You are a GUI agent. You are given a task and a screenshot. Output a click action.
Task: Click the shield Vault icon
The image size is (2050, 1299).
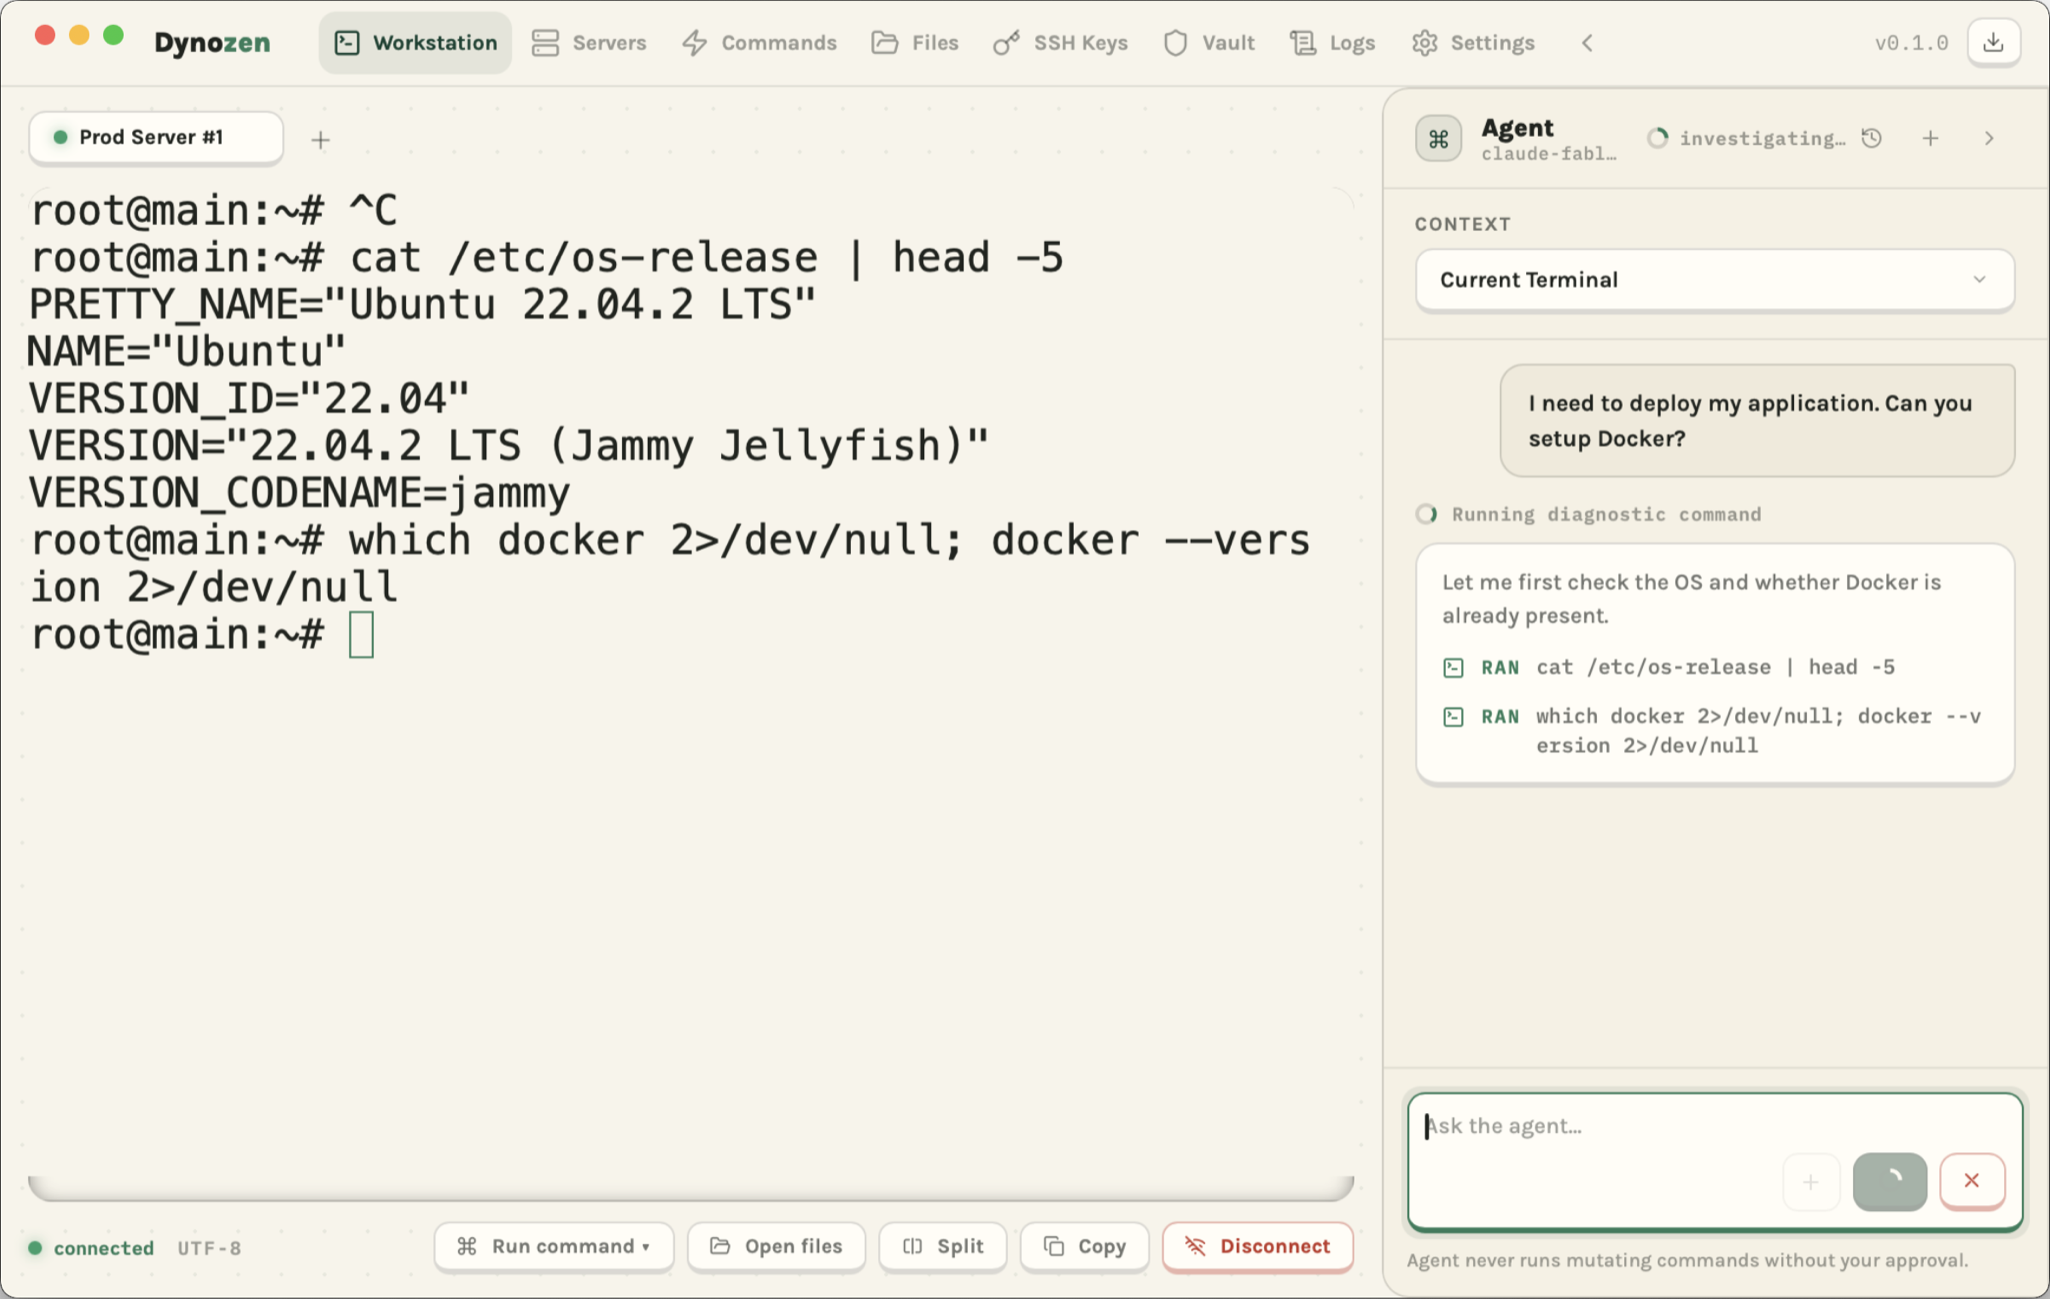pyautogui.click(x=1176, y=43)
